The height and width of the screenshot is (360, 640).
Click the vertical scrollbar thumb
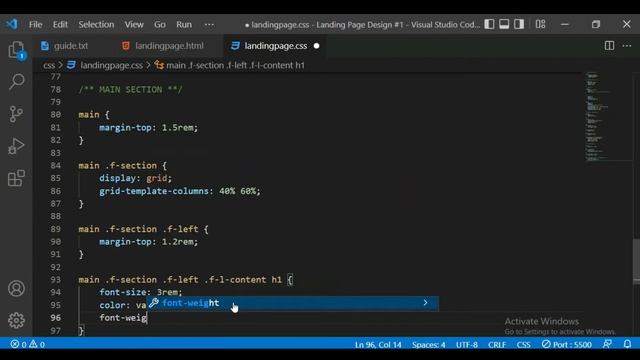point(636,260)
